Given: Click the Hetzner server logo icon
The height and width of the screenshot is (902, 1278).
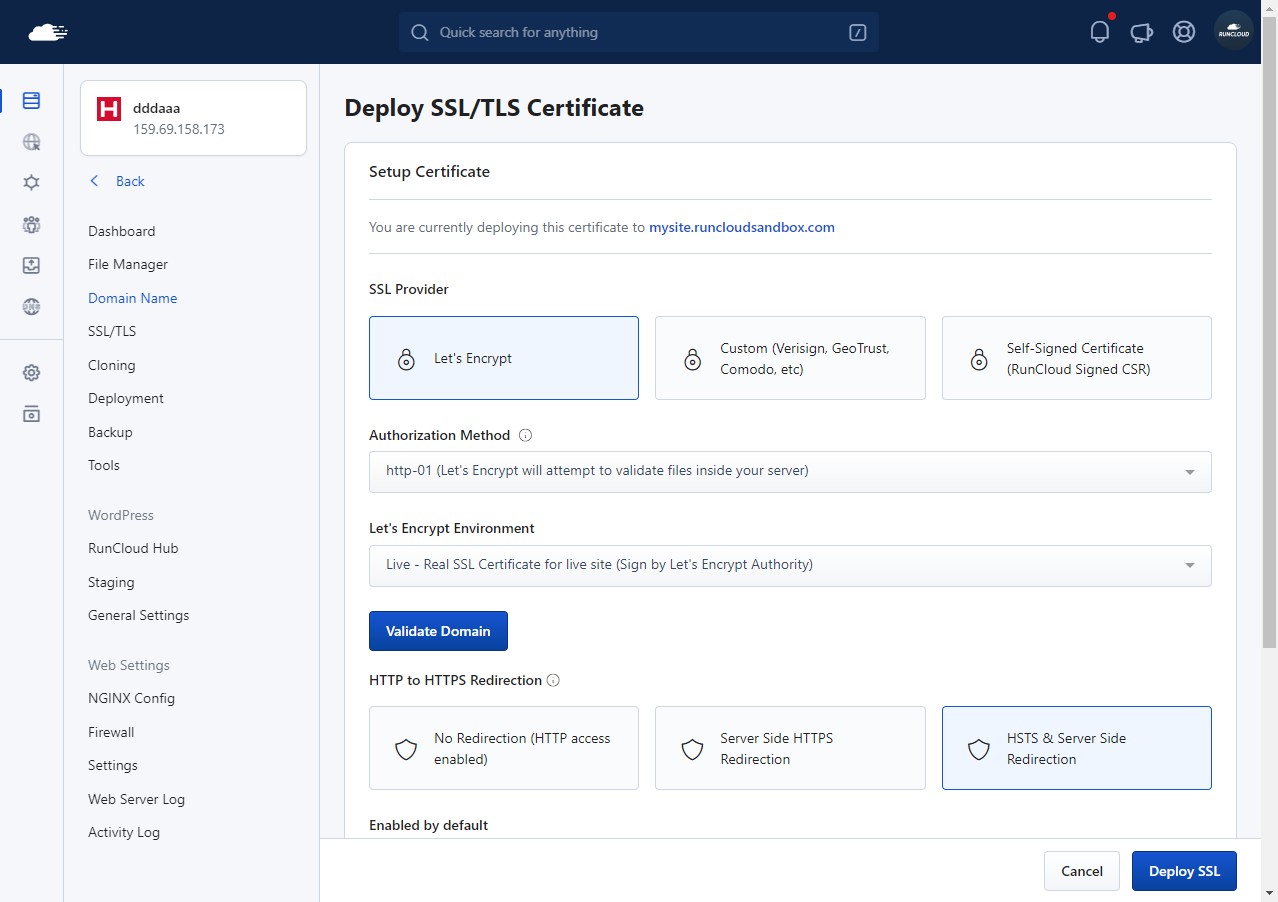Looking at the screenshot, I should (109, 108).
